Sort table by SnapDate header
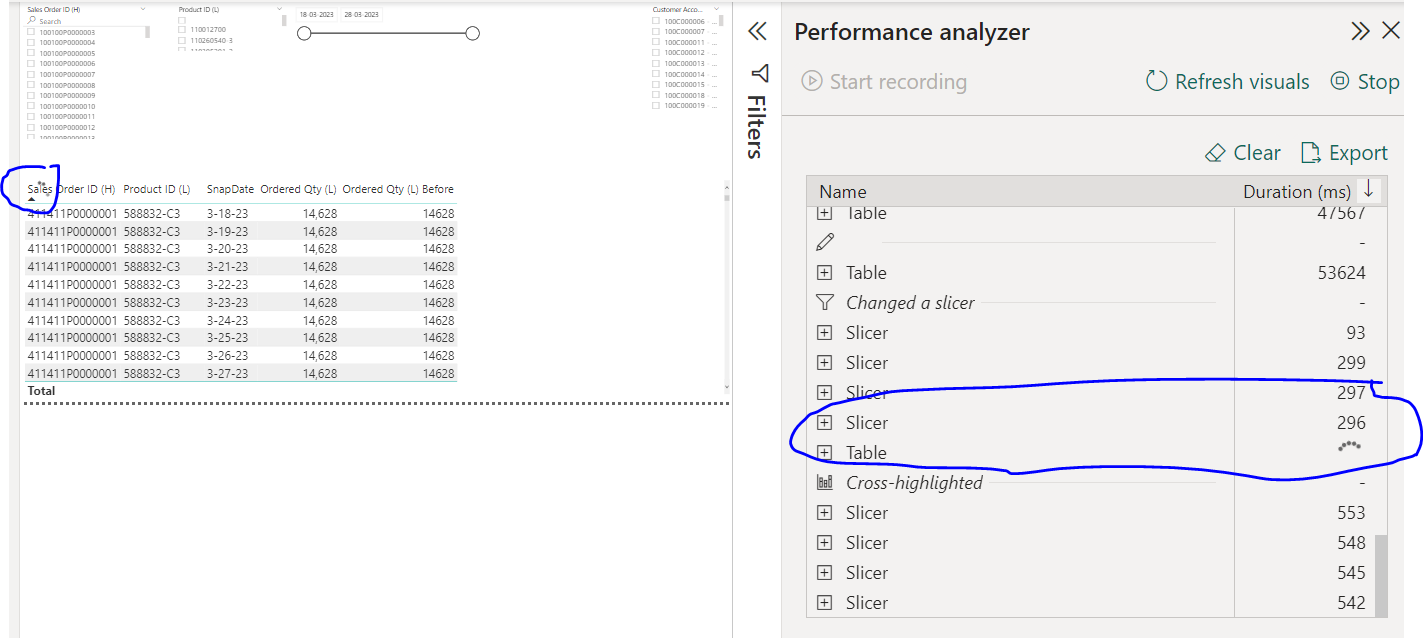 pyautogui.click(x=230, y=189)
